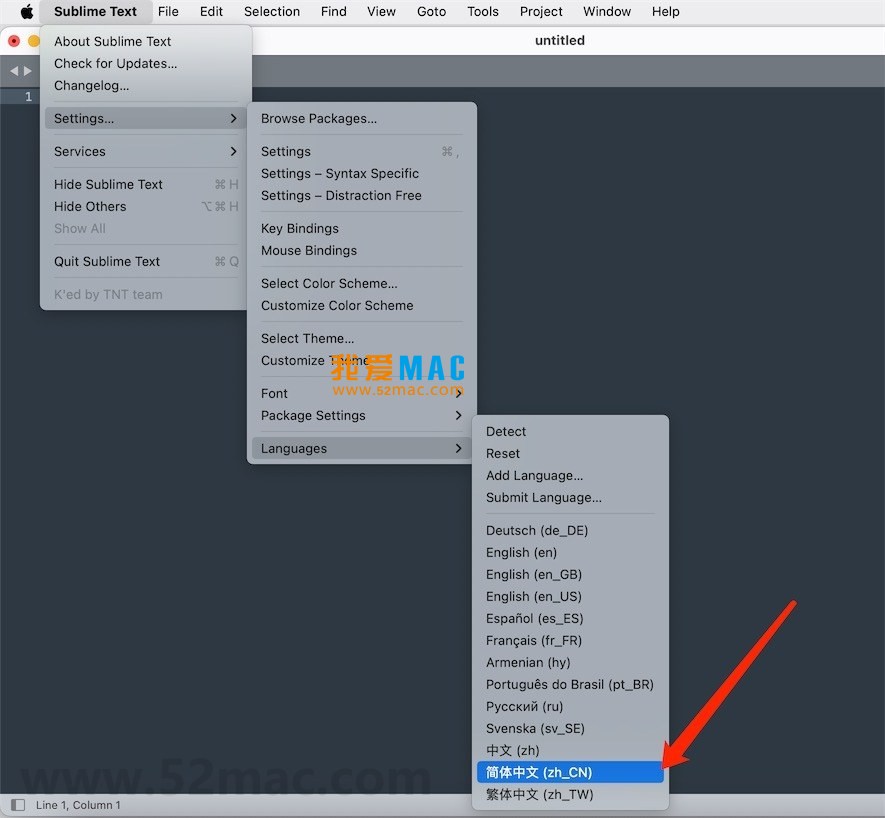Choose Customize Color Scheme

(361, 305)
